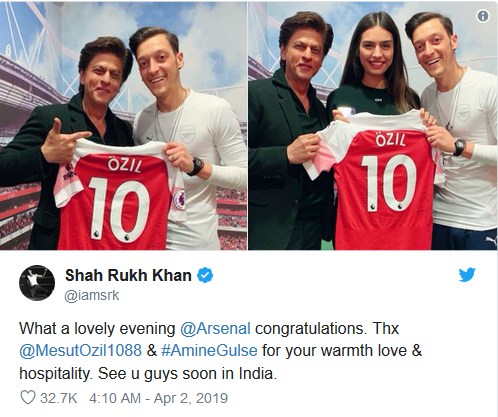The image size is (498, 417).
Task: Click the Shah Rukh Khan display name
Action: point(128,275)
